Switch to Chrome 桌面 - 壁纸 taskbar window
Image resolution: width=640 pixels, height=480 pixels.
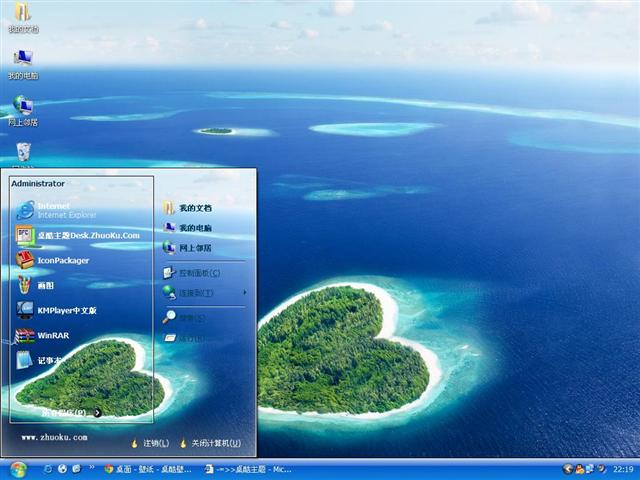point(148,469)
